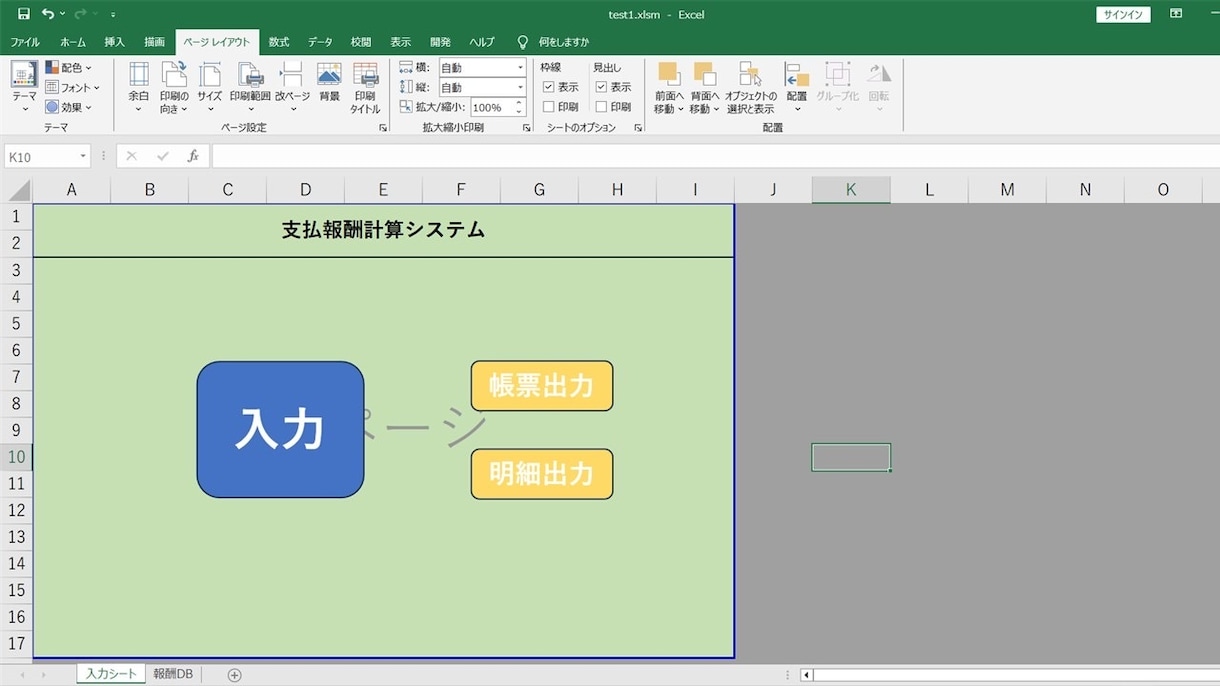Open the 改ページ breaks menu
The image size is (1220, 686).
coord(292,87)
